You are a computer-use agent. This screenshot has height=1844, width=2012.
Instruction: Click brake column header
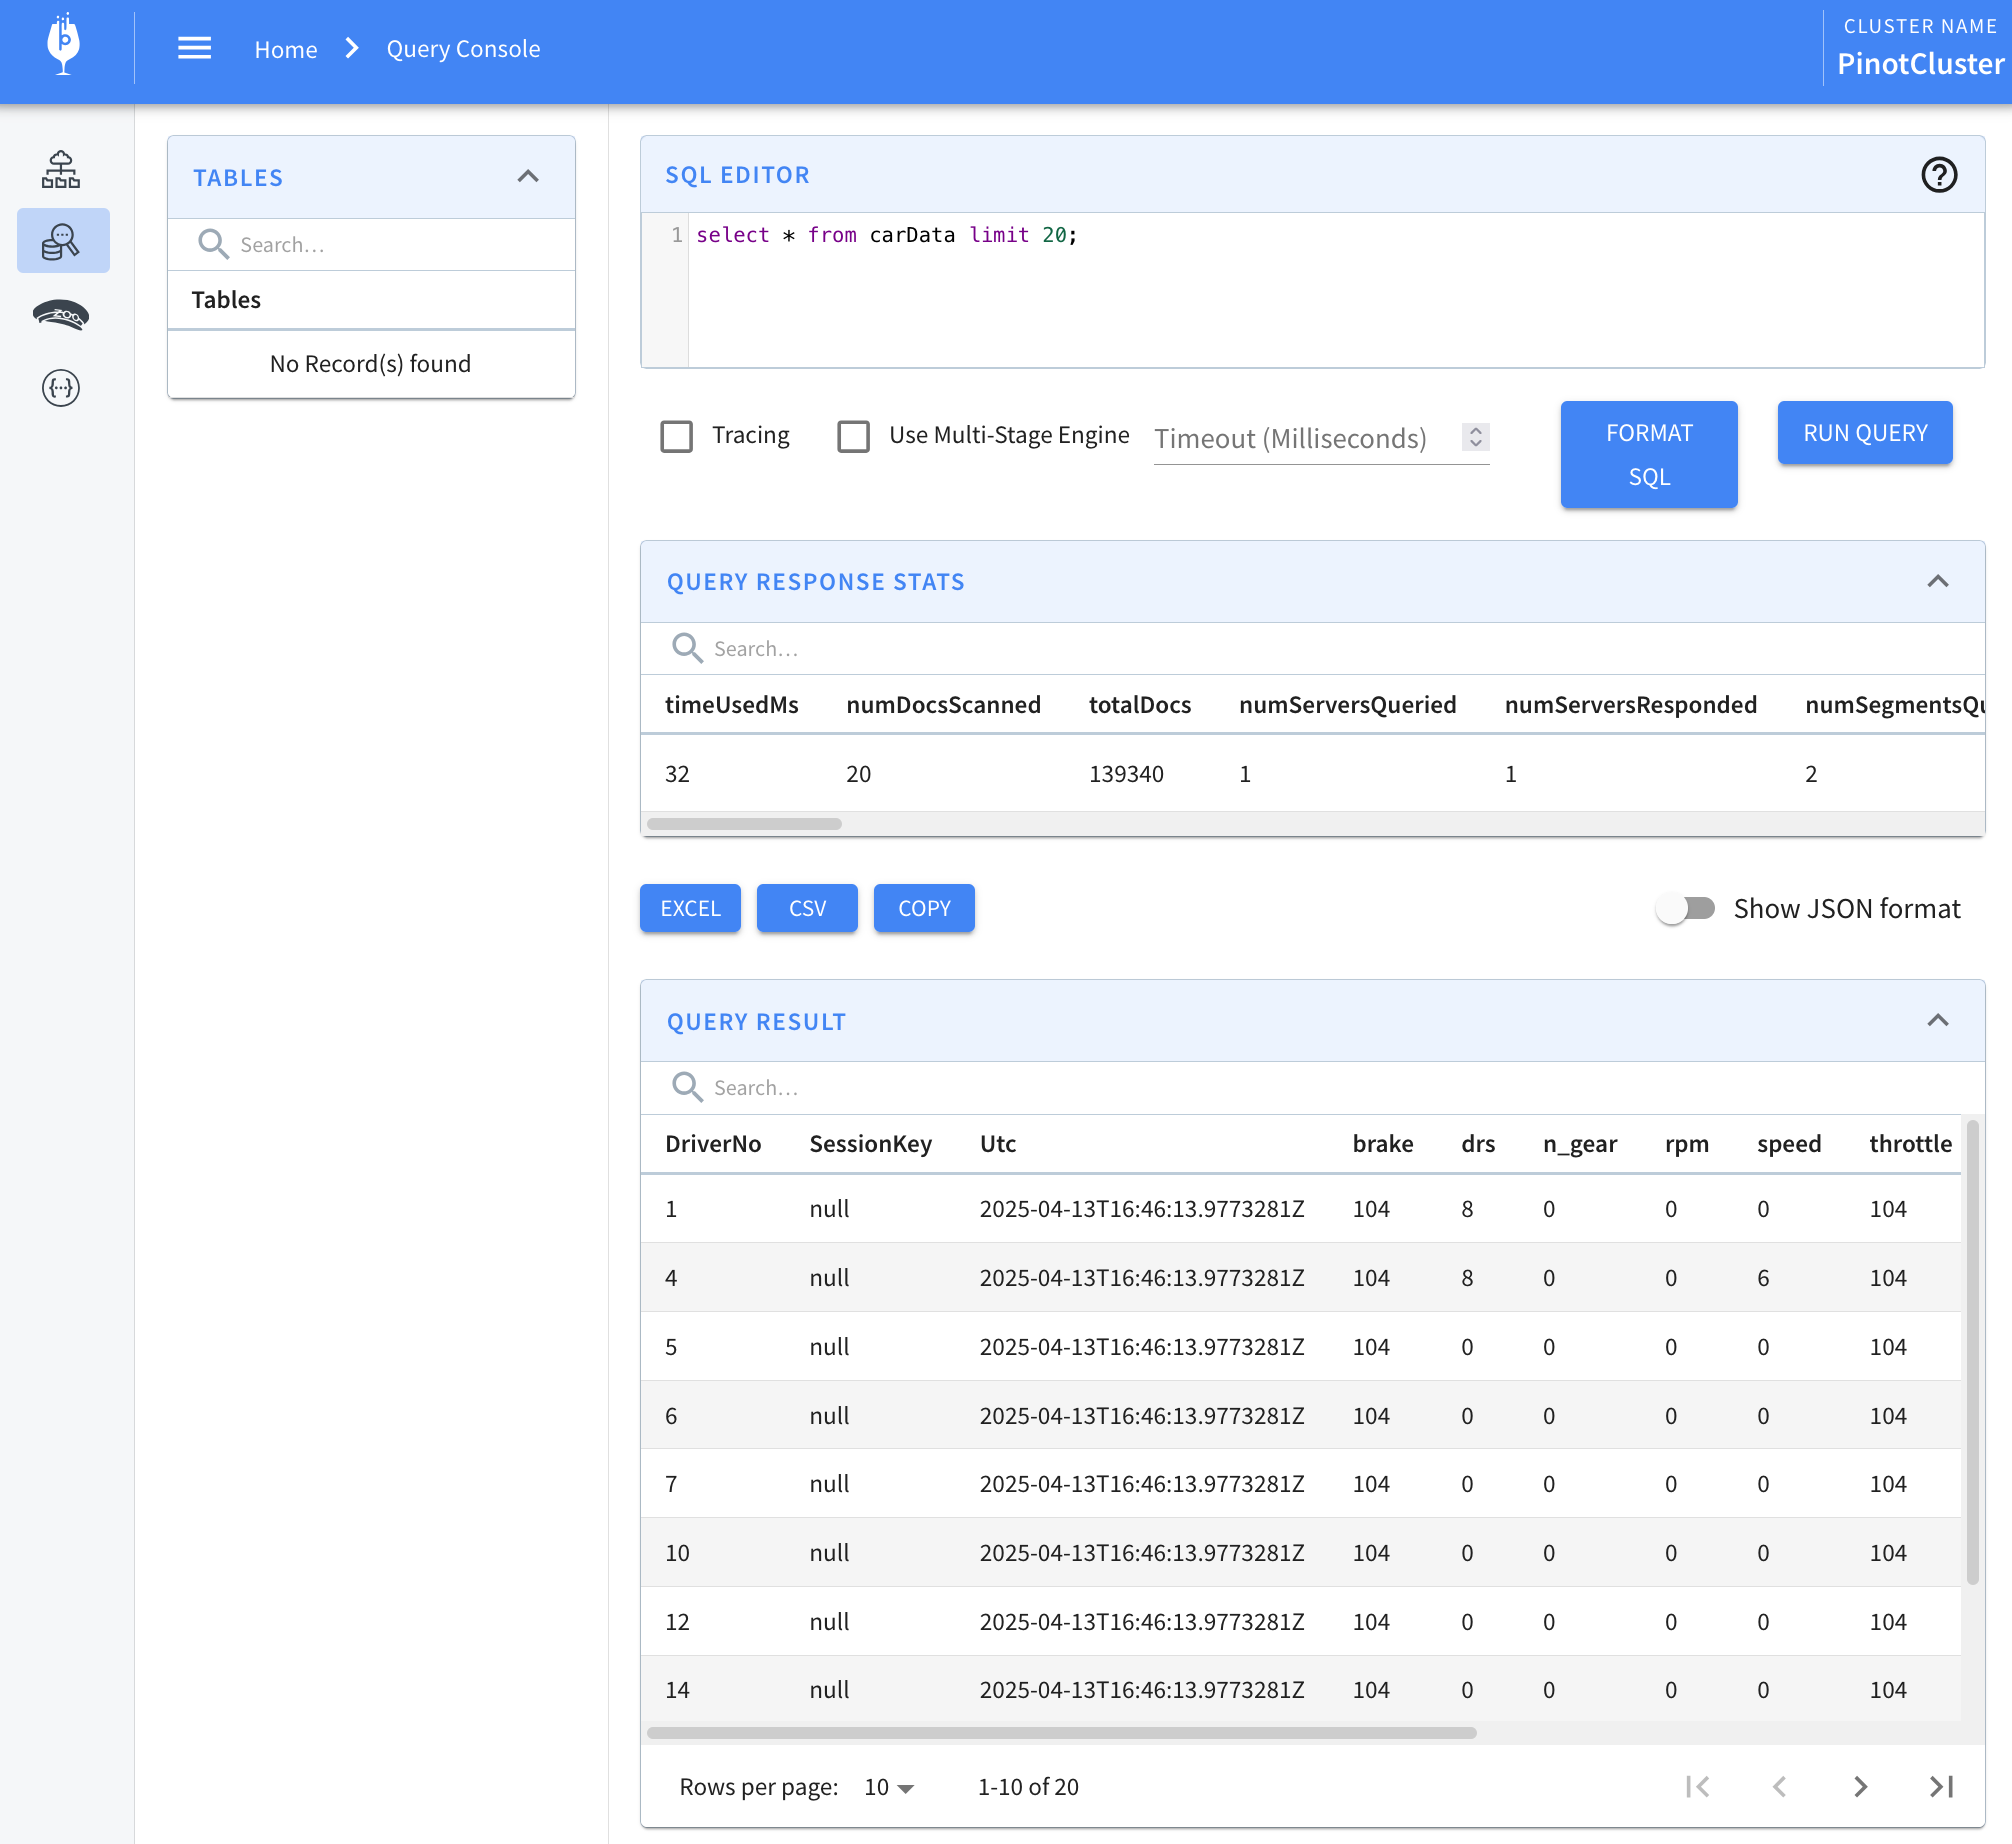1383,1144
